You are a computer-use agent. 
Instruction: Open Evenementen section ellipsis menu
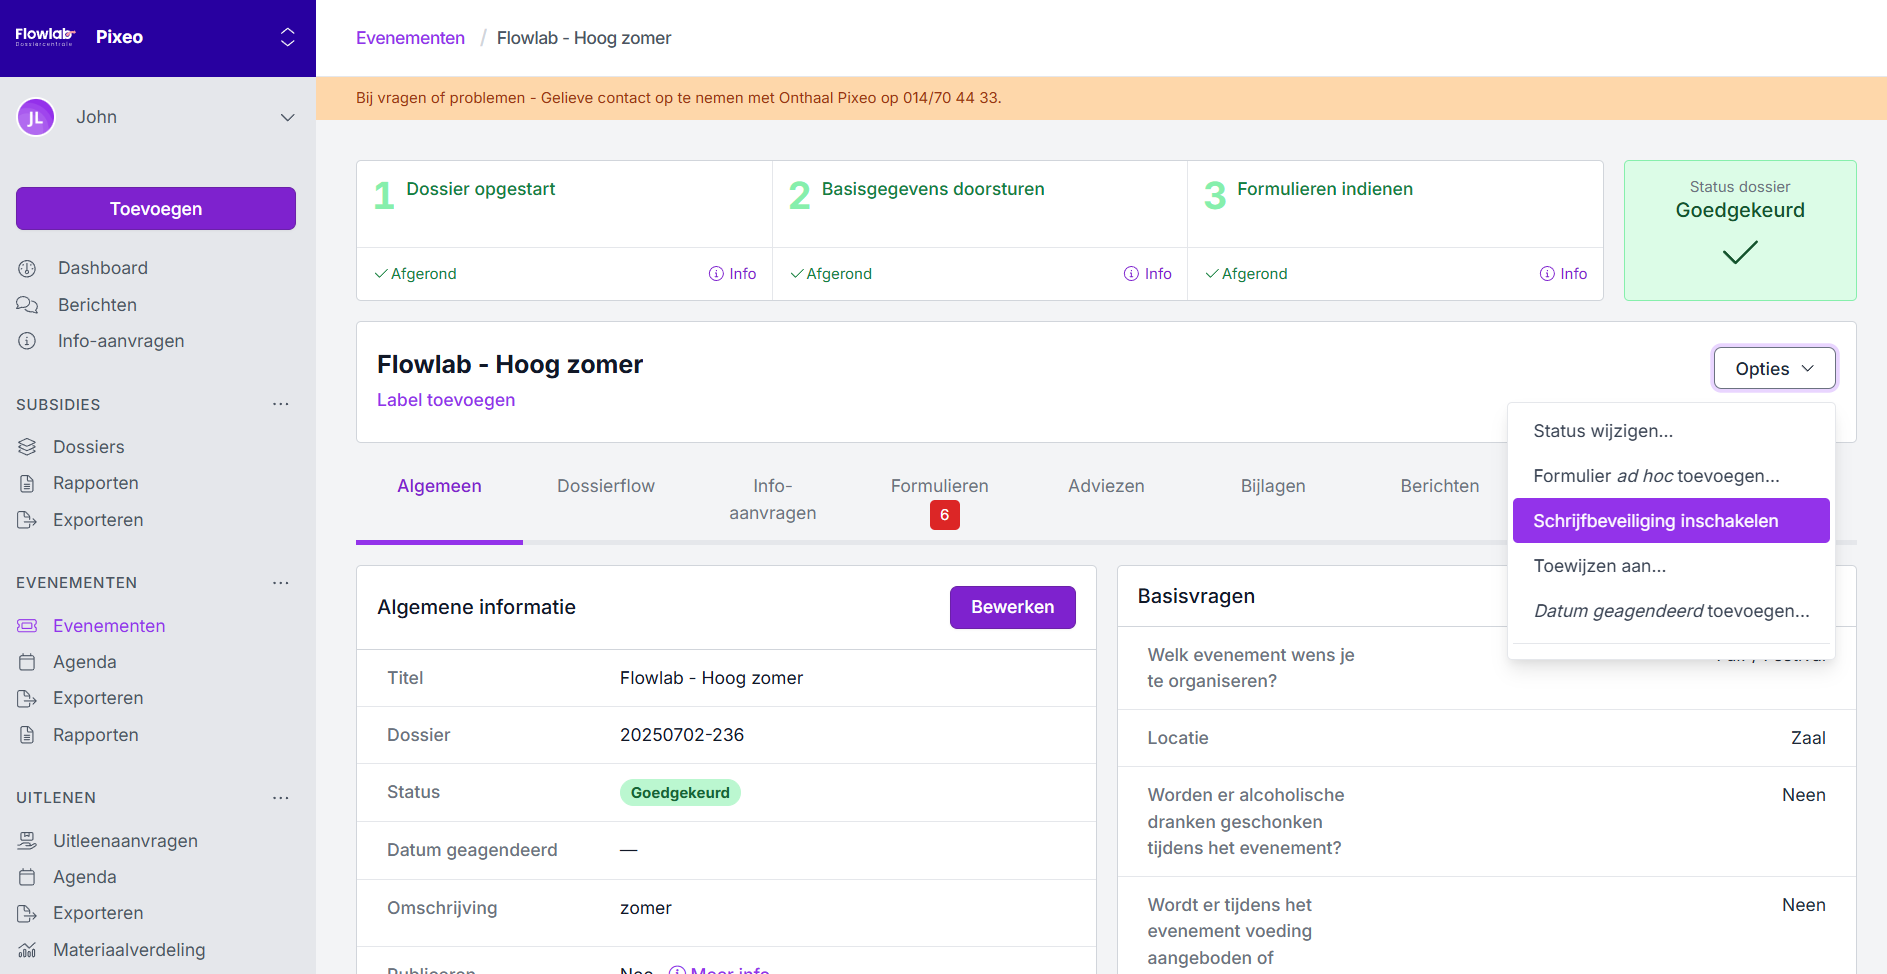point(281,582)
